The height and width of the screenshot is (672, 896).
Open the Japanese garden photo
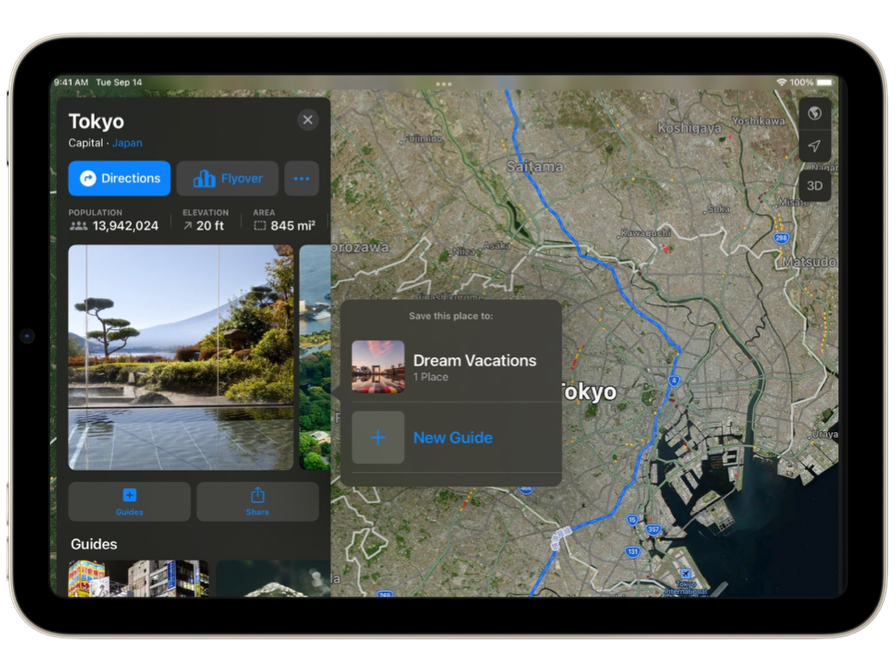(180, 357)
